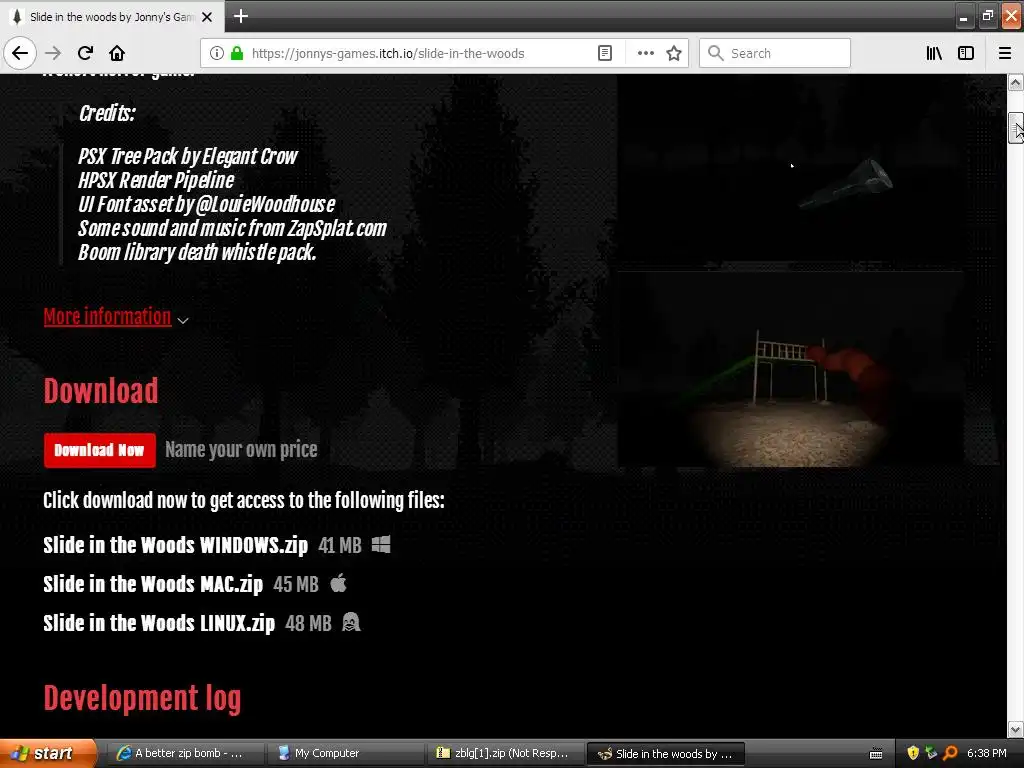Screen dimensions: 1024x768
Task: Click the search magnifier icon
Action: [x=716, y=53]
